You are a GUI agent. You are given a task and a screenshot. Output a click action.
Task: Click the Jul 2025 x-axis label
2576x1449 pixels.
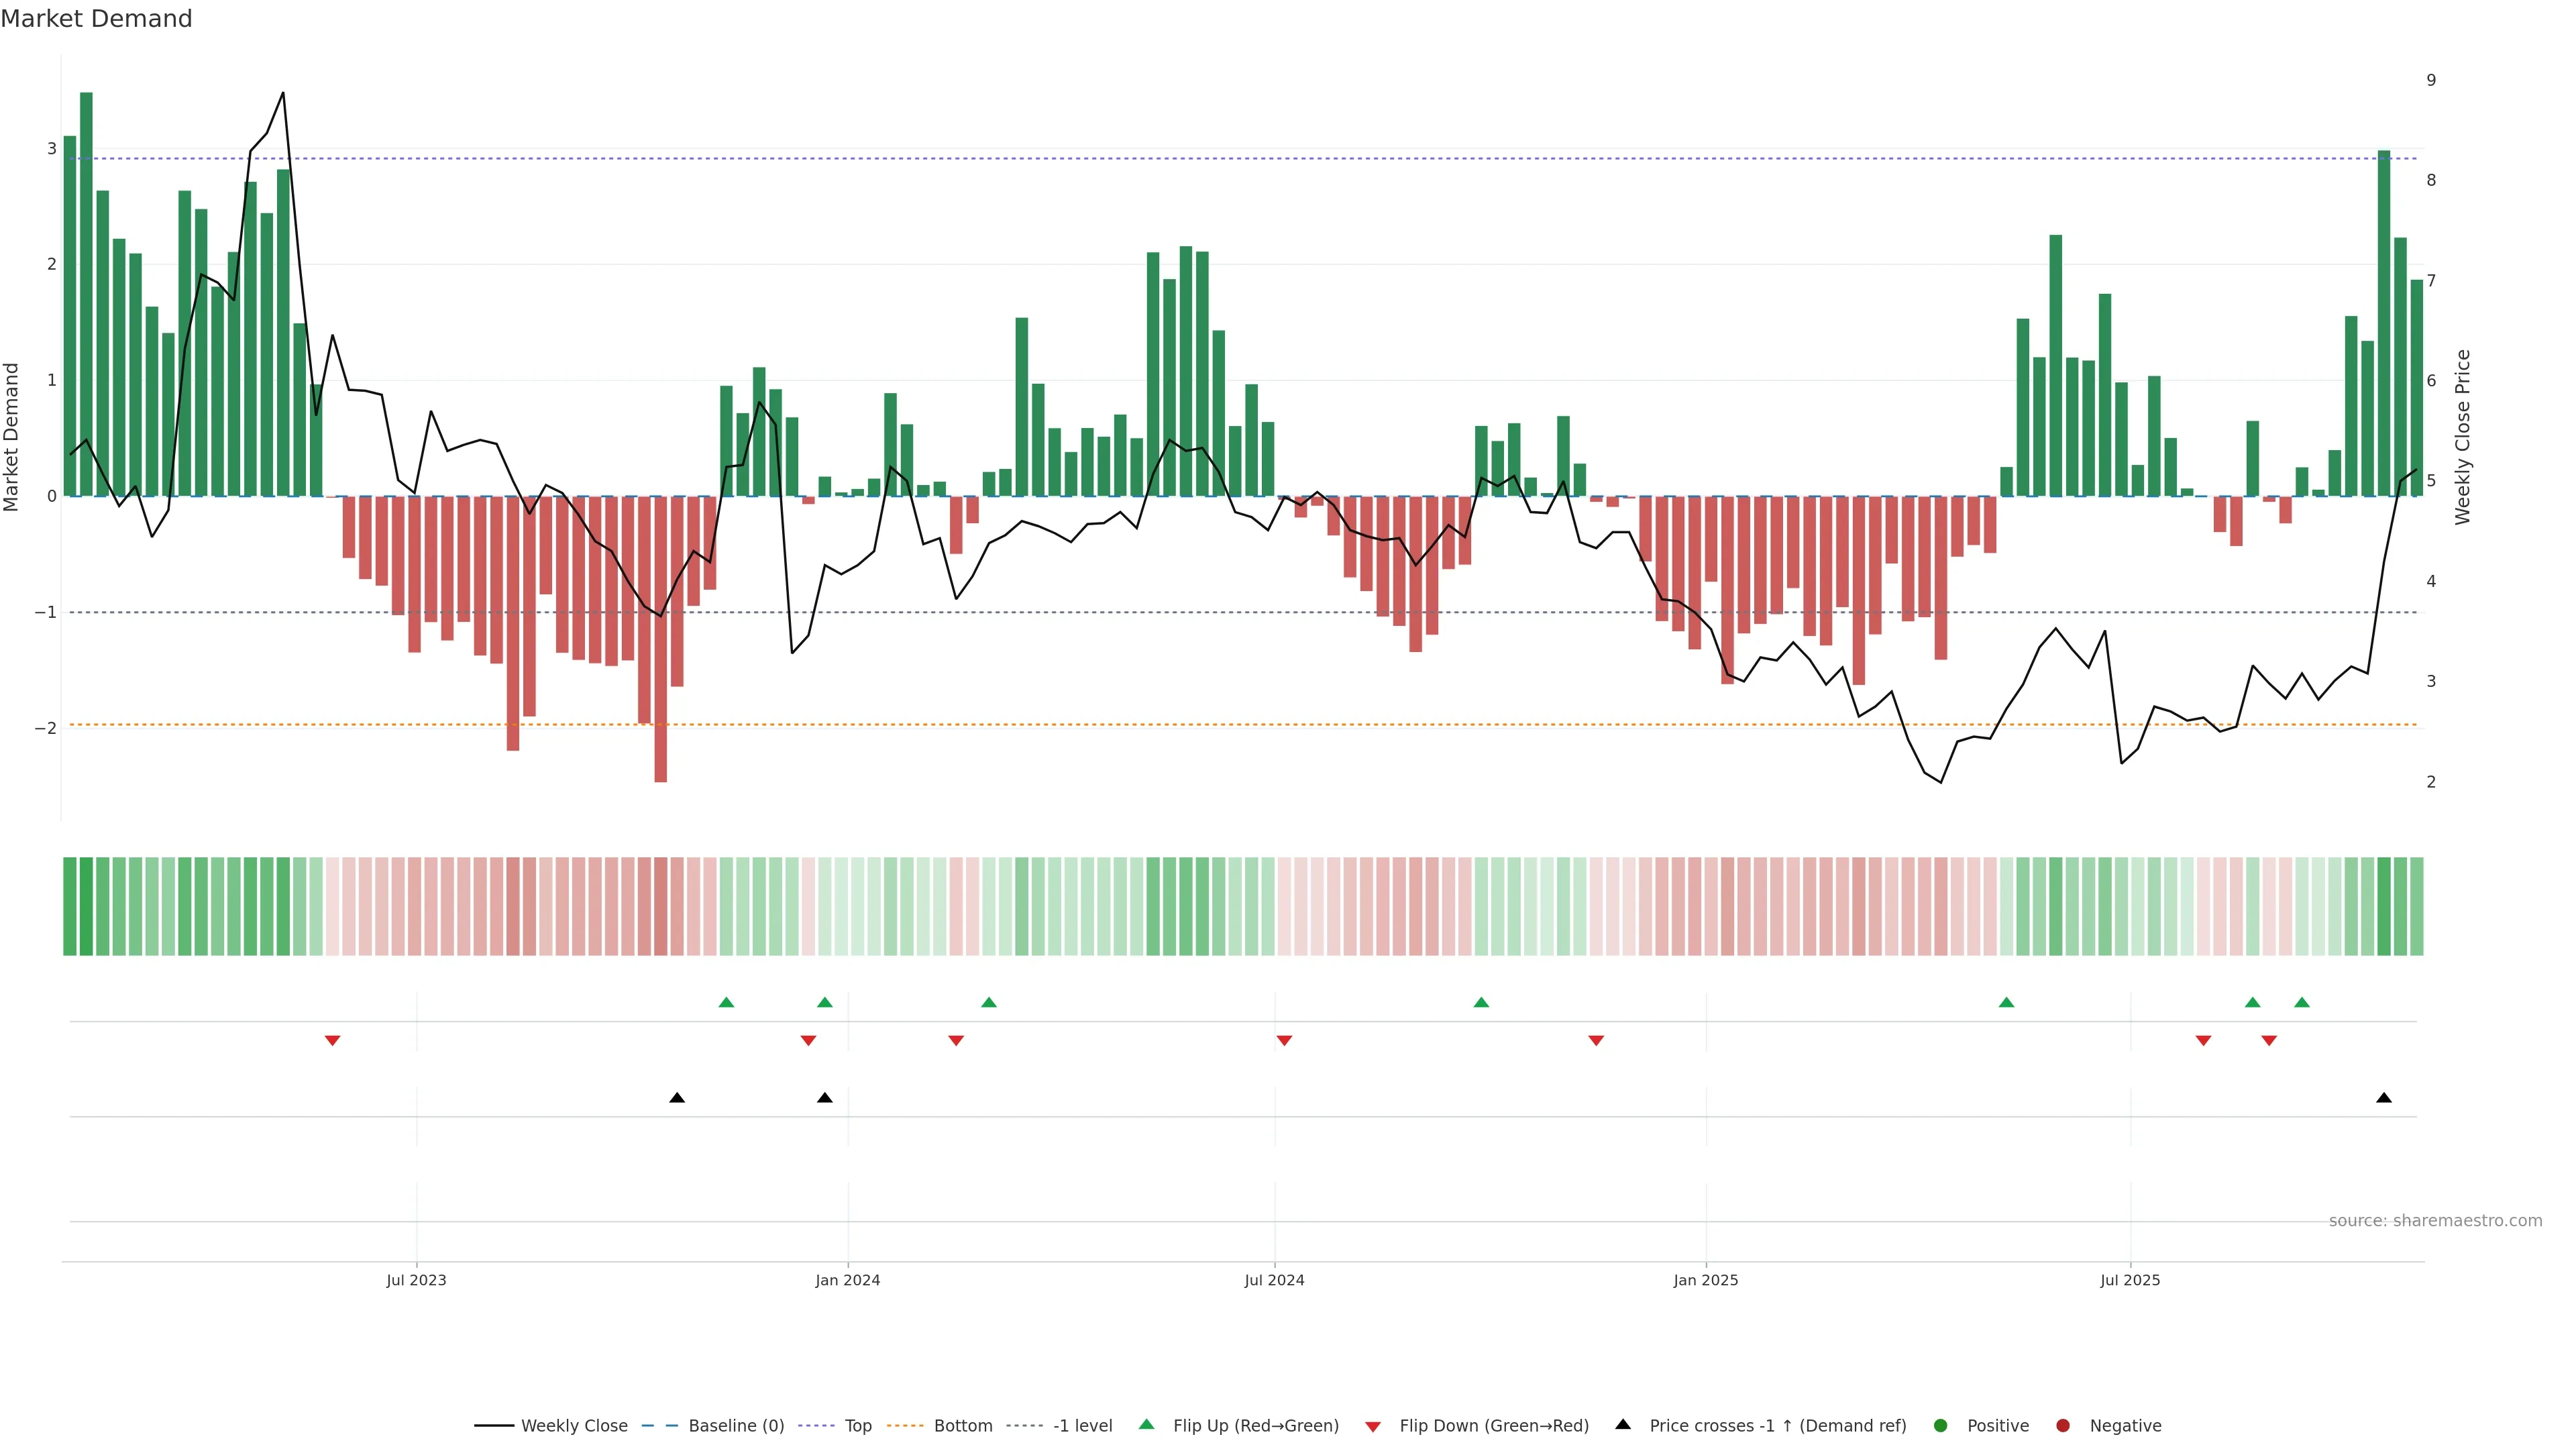point(2130,1280)
